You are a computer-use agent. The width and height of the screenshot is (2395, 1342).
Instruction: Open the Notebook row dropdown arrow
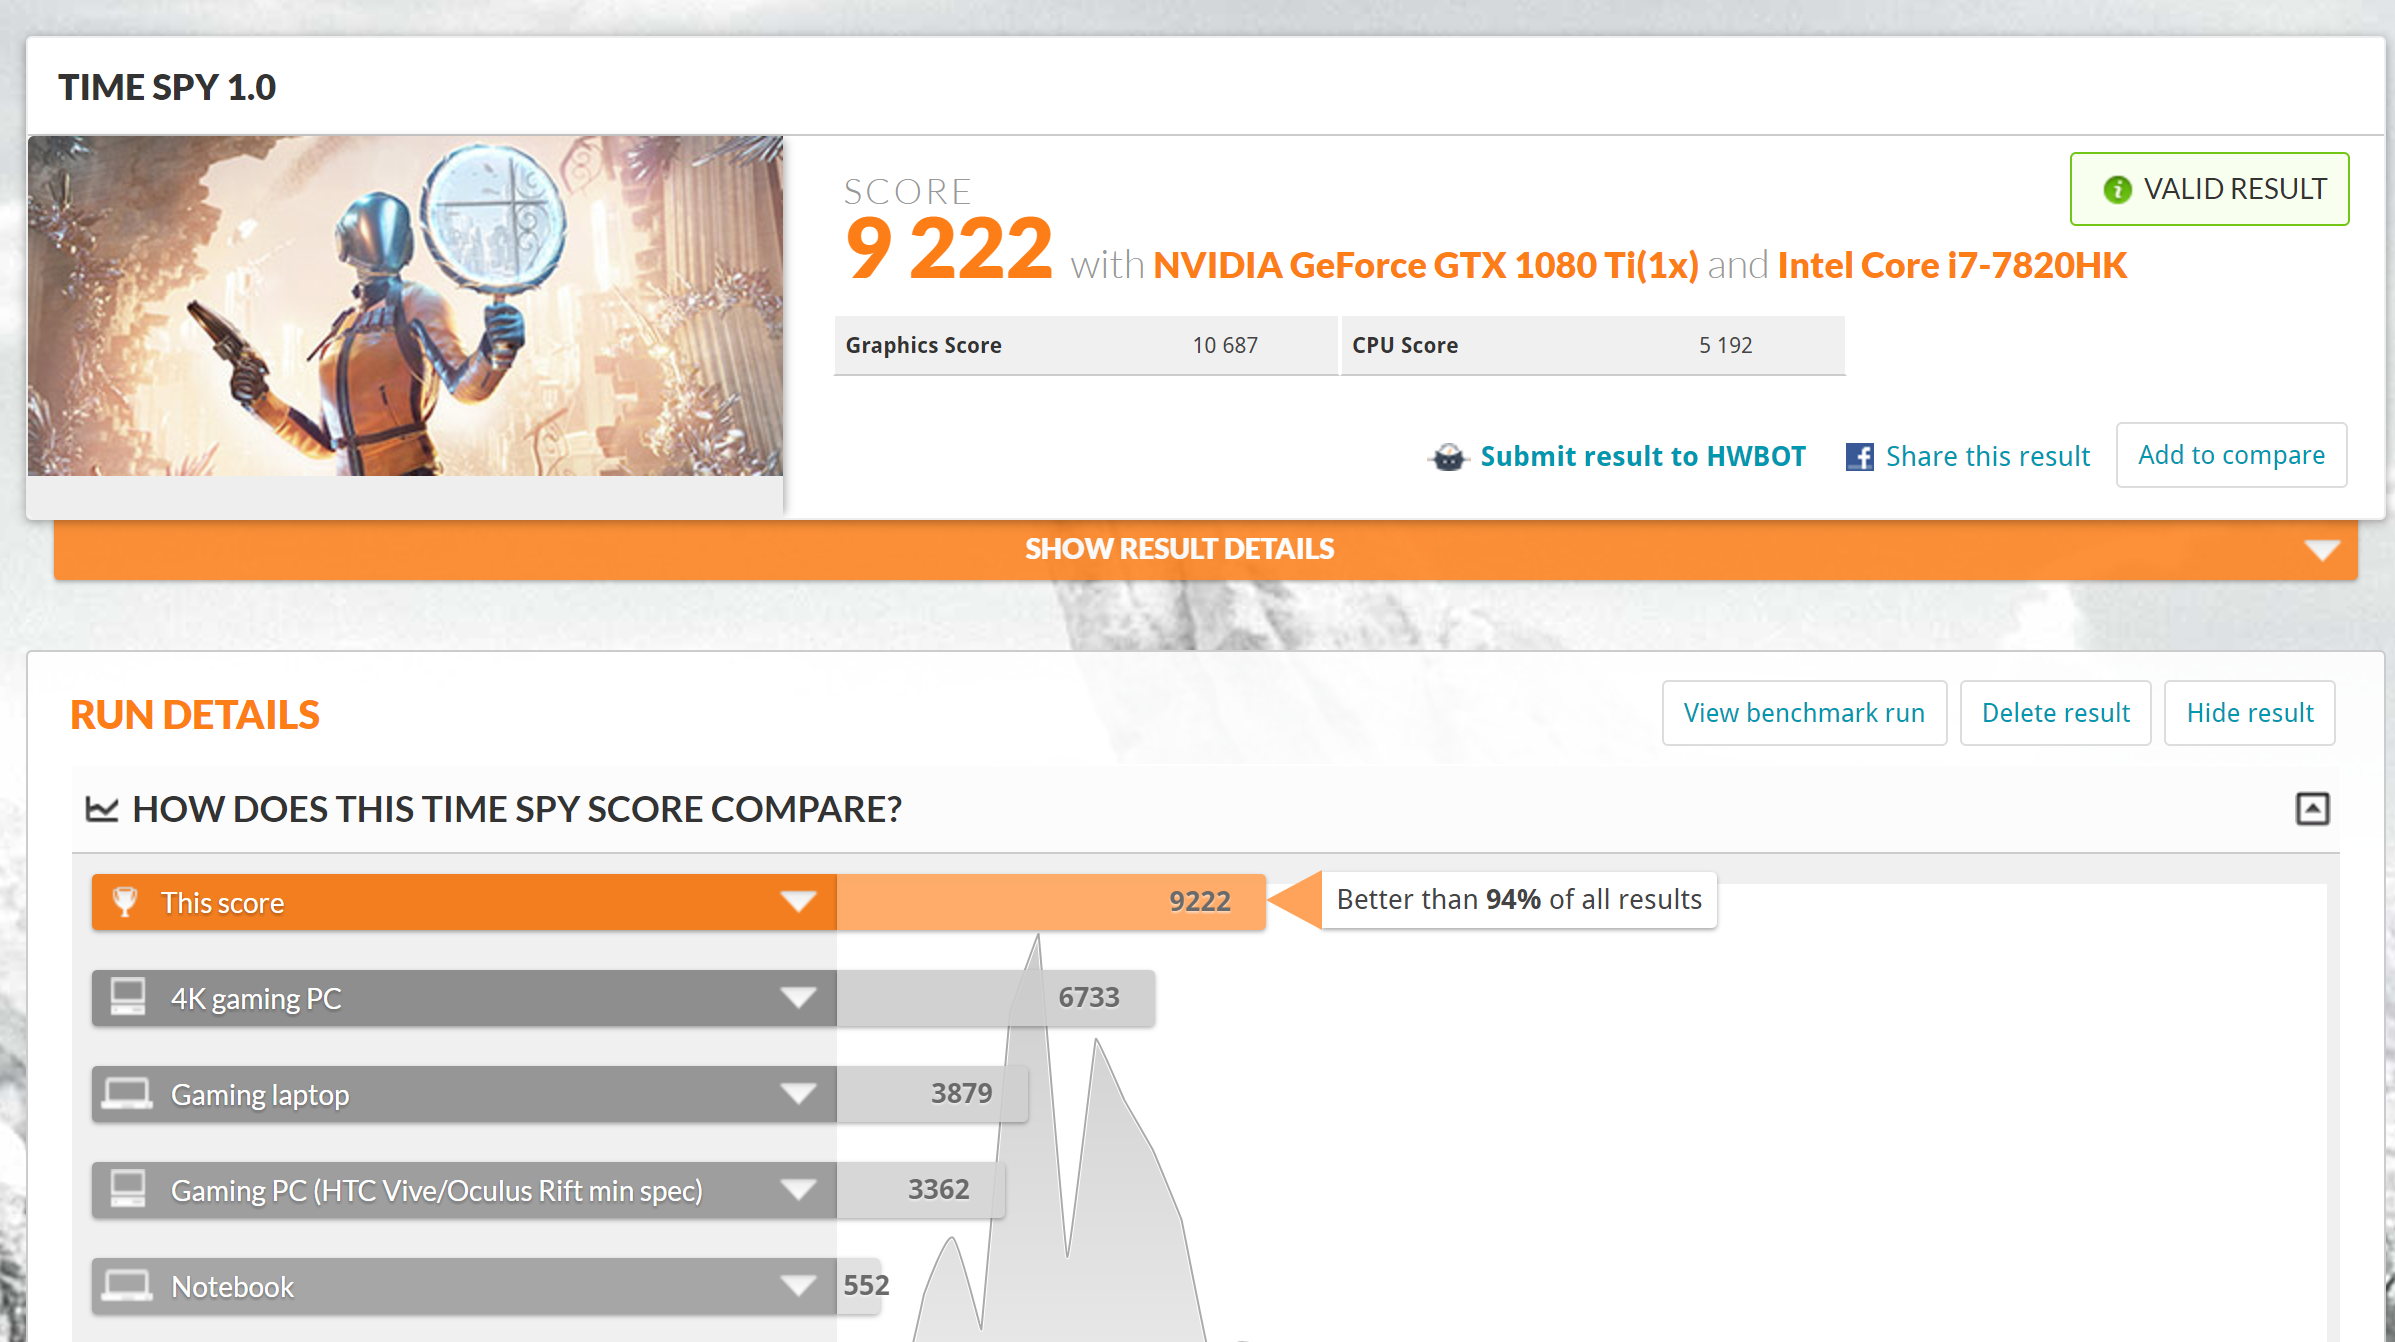point(798,1285)
